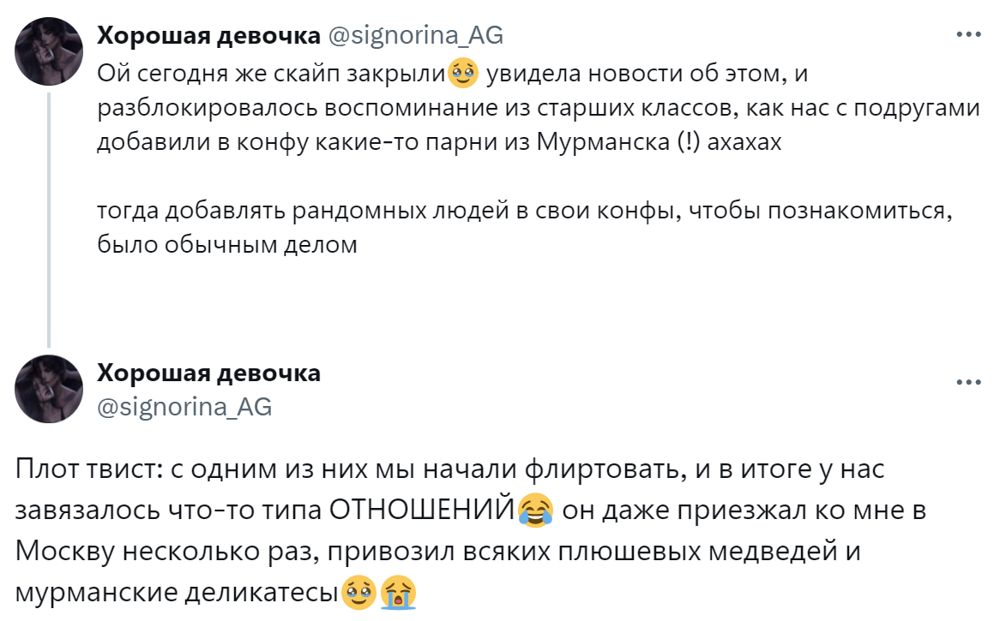Click the laughing-crying emoji after "ОТНОШЕНИЙ"
Viewport: 1000px width, 621px height.
(x=537, y=510)
